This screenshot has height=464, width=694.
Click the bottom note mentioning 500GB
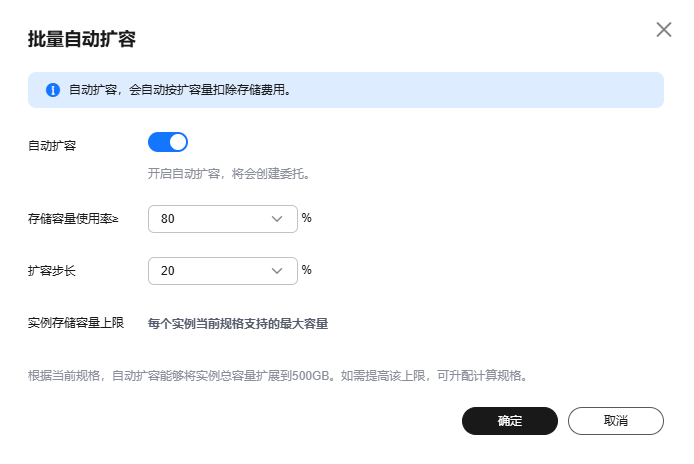[x=276, y=377]
